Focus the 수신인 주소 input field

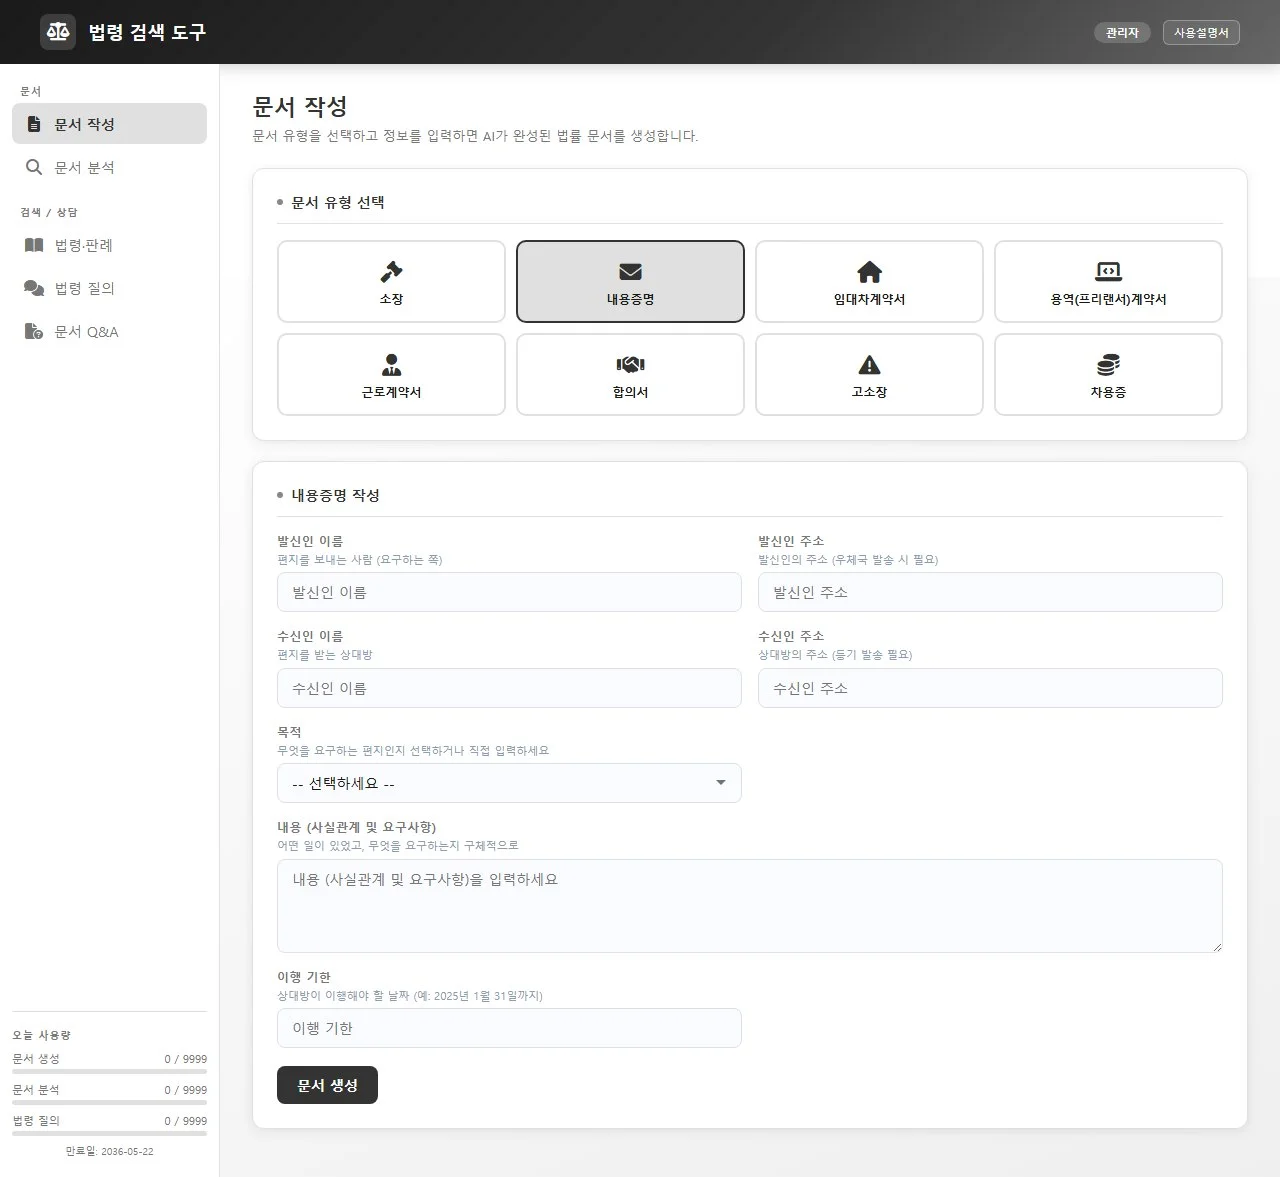click(x=990, y=688)
